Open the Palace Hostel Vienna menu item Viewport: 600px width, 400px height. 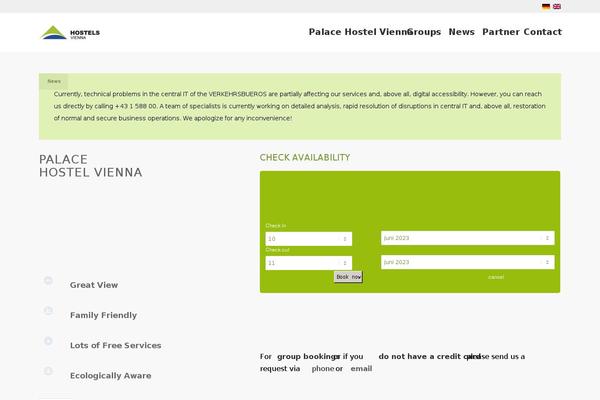(359, 32)
